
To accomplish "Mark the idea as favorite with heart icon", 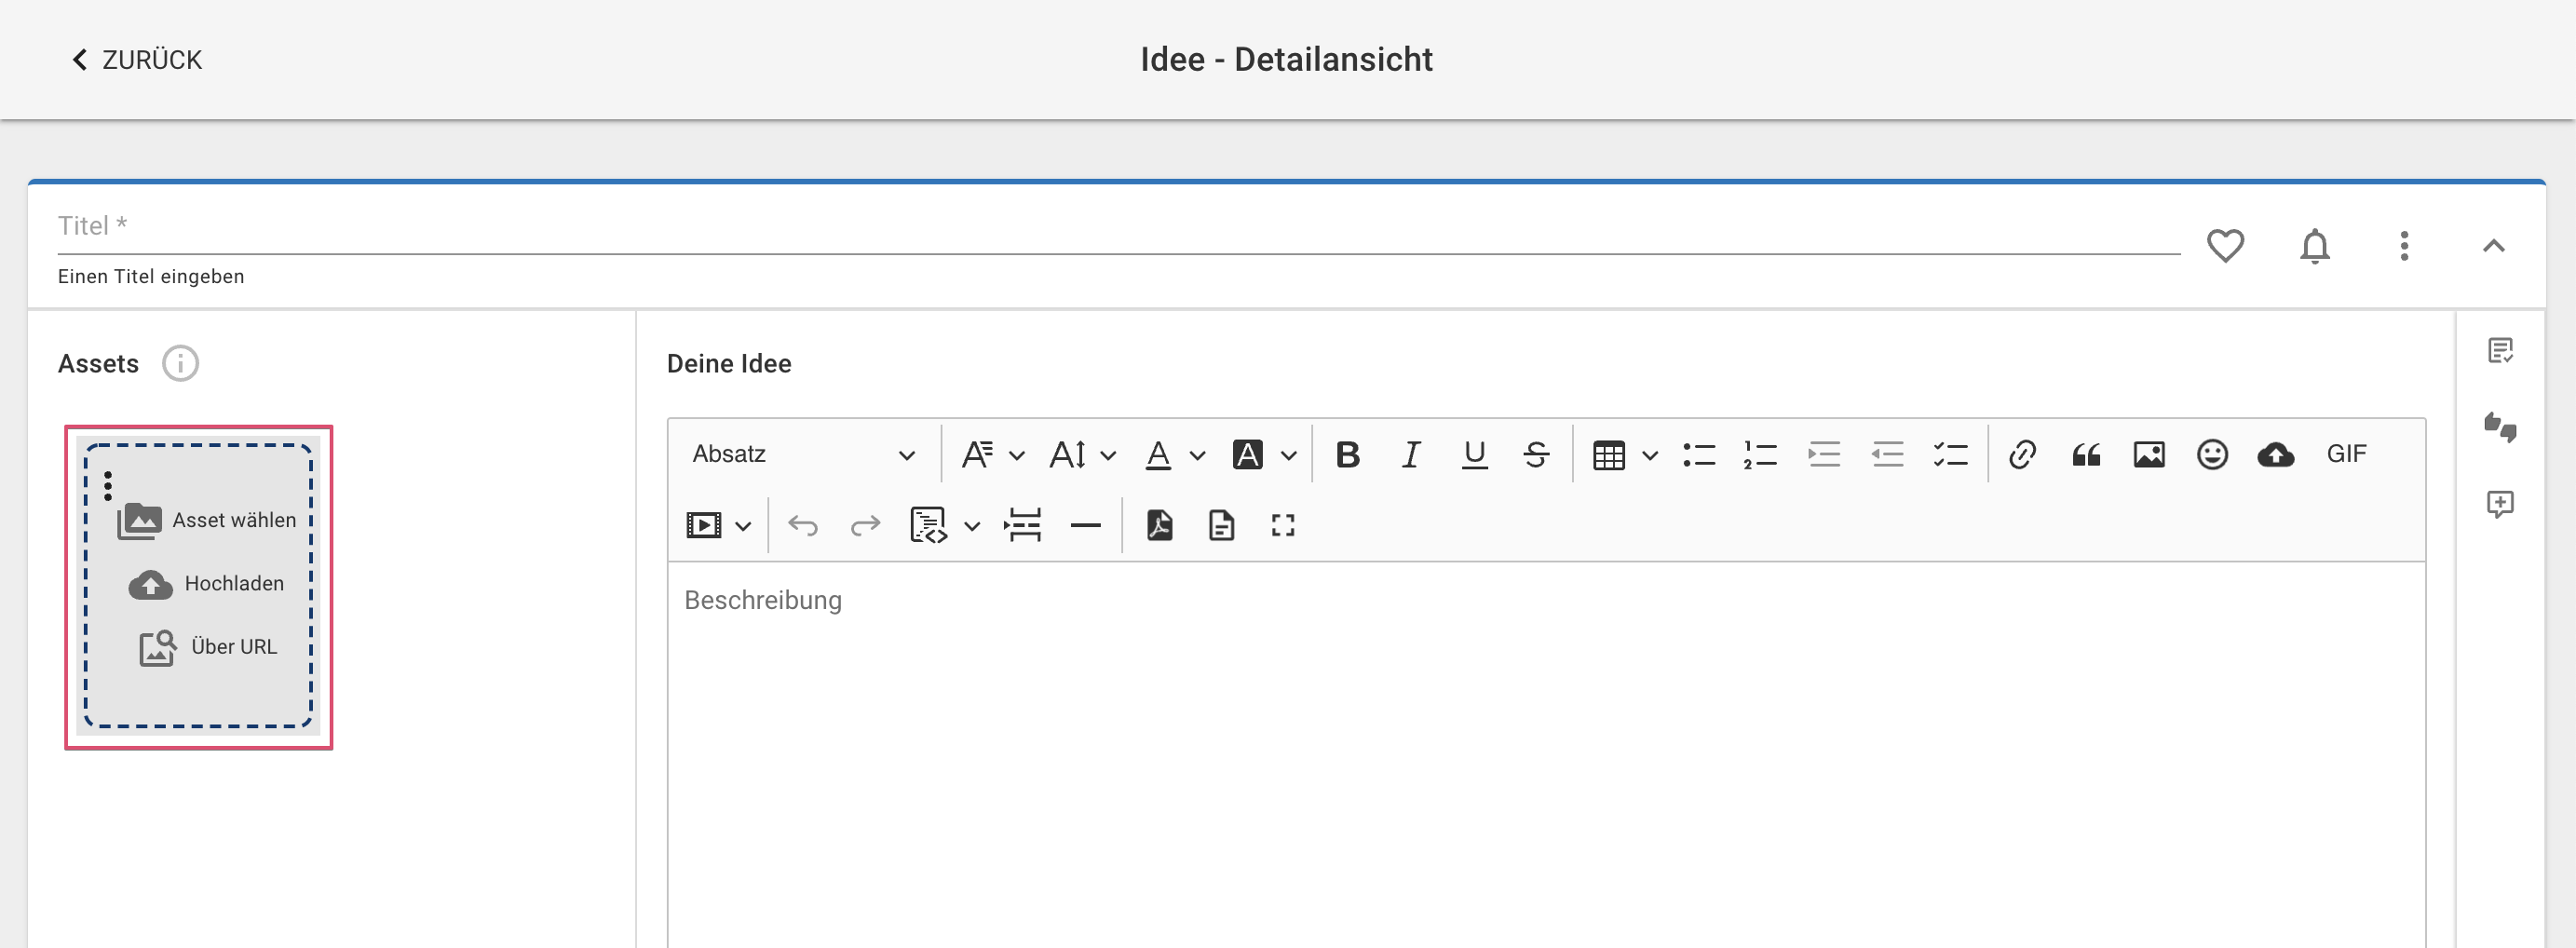I will click(2225, 246).
